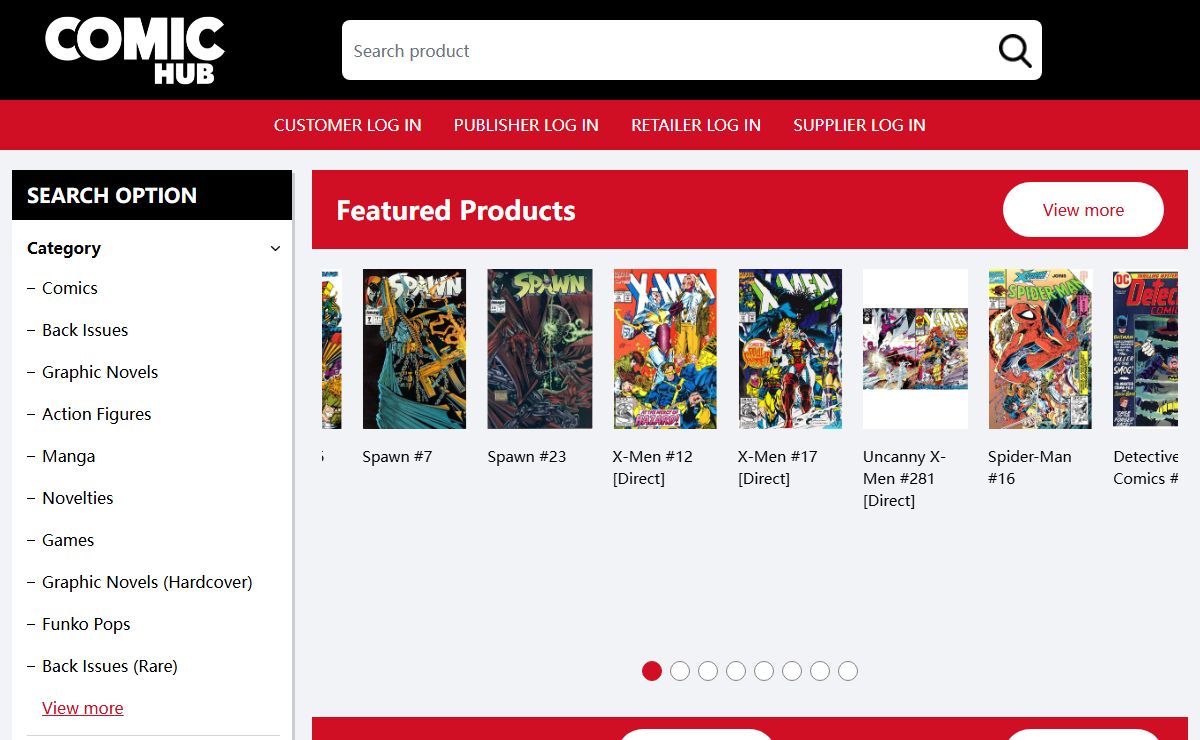Click View more under the category list
The image size is (1200, 740).
83,708
